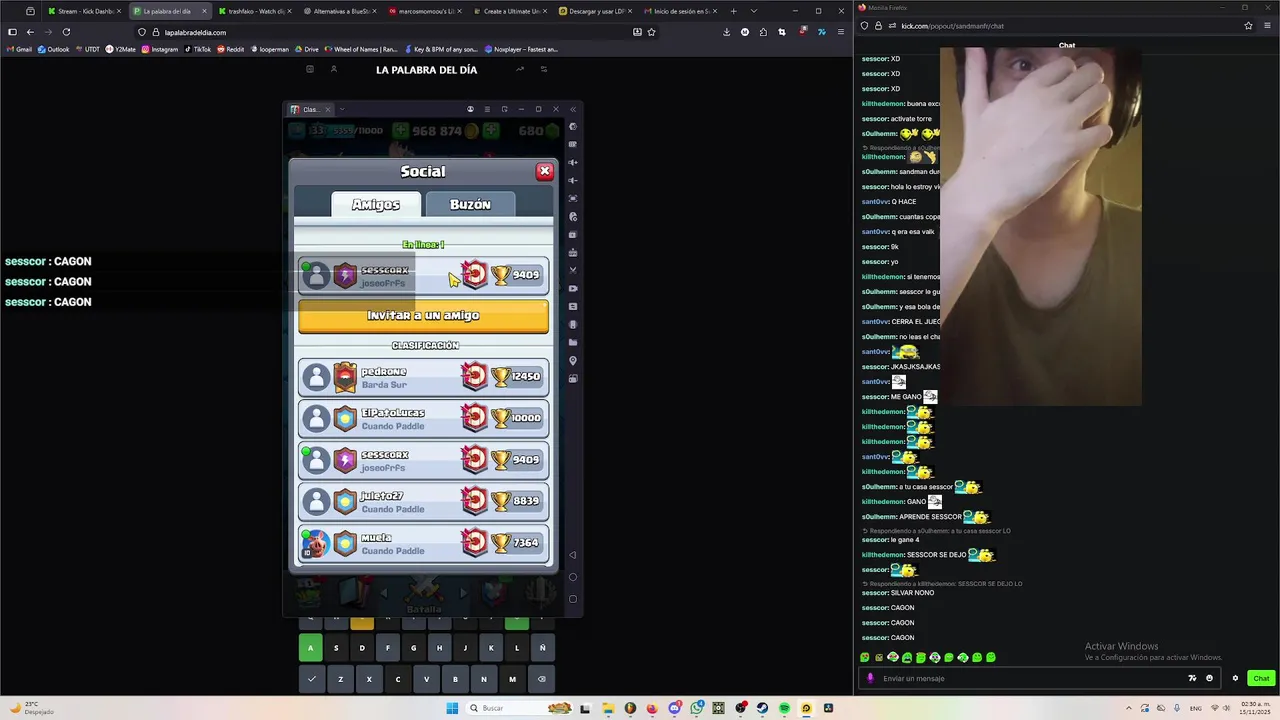Click the emulator recent apps square button

tap(572, 599)
